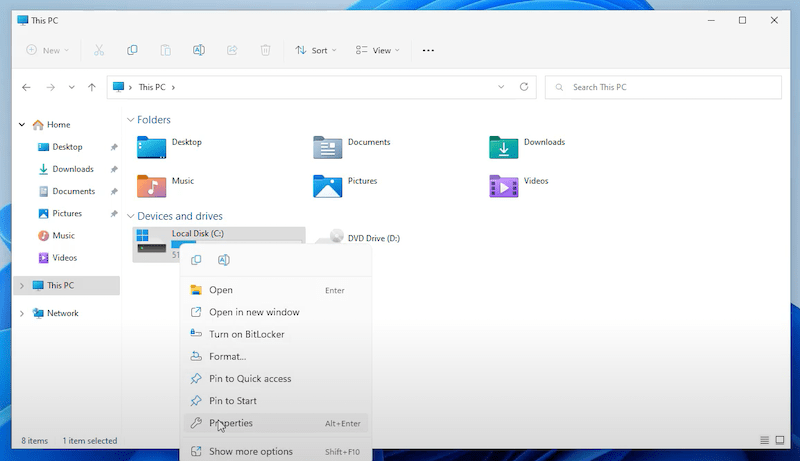
Task: Expand the Network tree node
Action: (22, 313)
